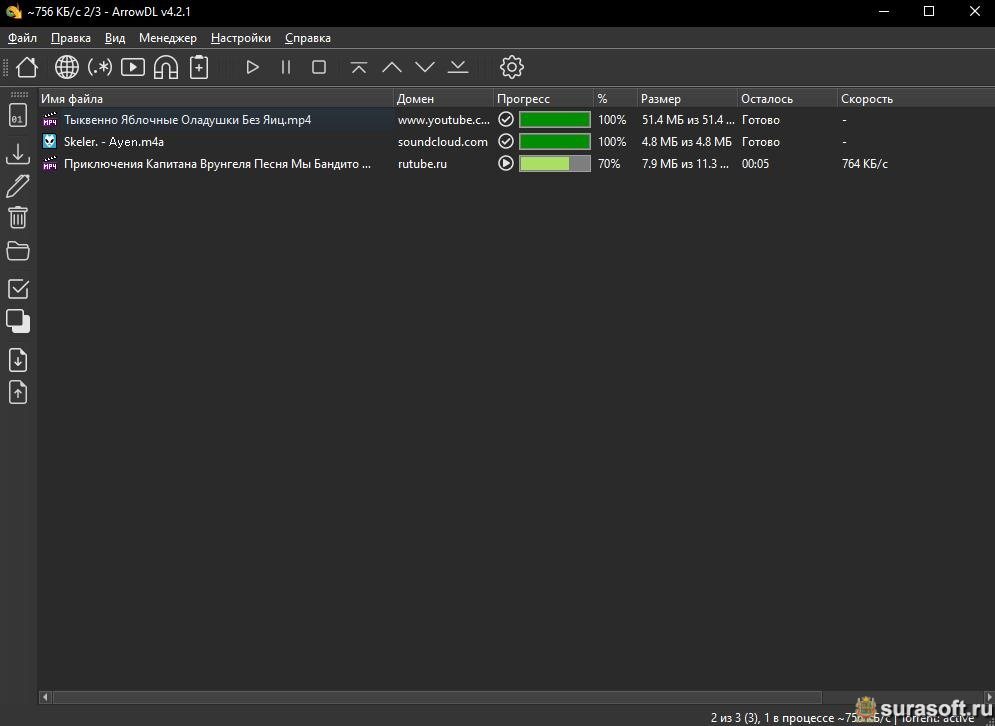Open settings via the gear icon
This screenshot has width=995, height=726.
[x=511, y=67]
